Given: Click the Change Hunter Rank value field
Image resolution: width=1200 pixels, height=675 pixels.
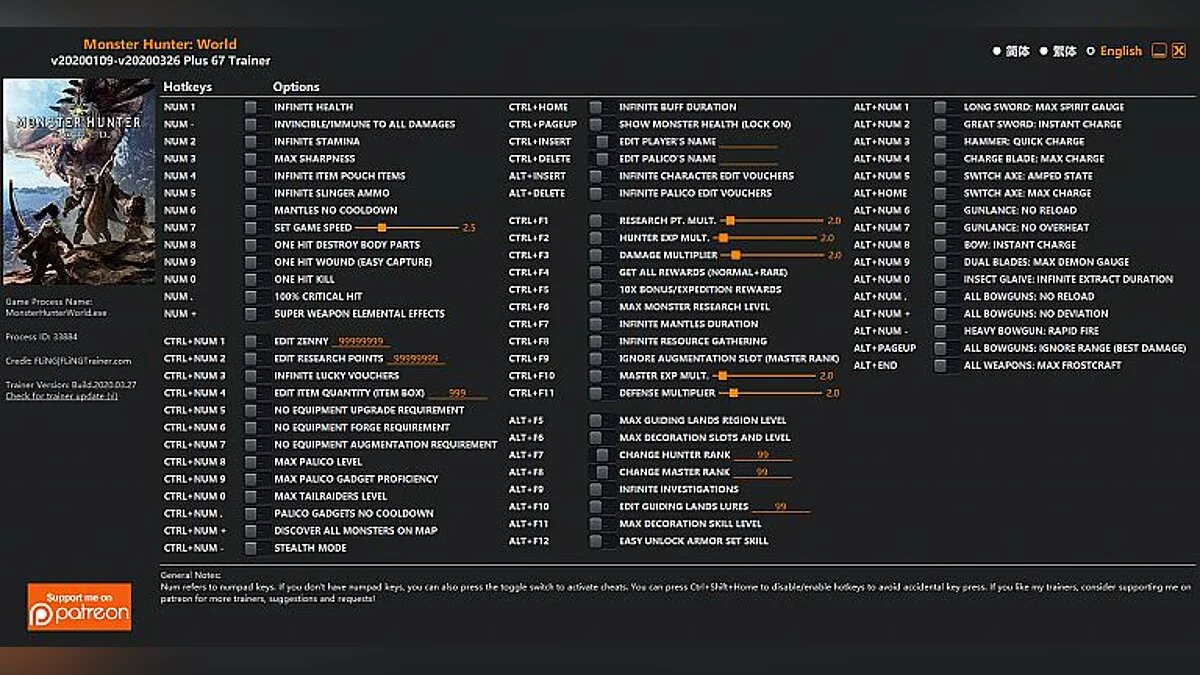Looking at the screenshot, I should [762, 456].
